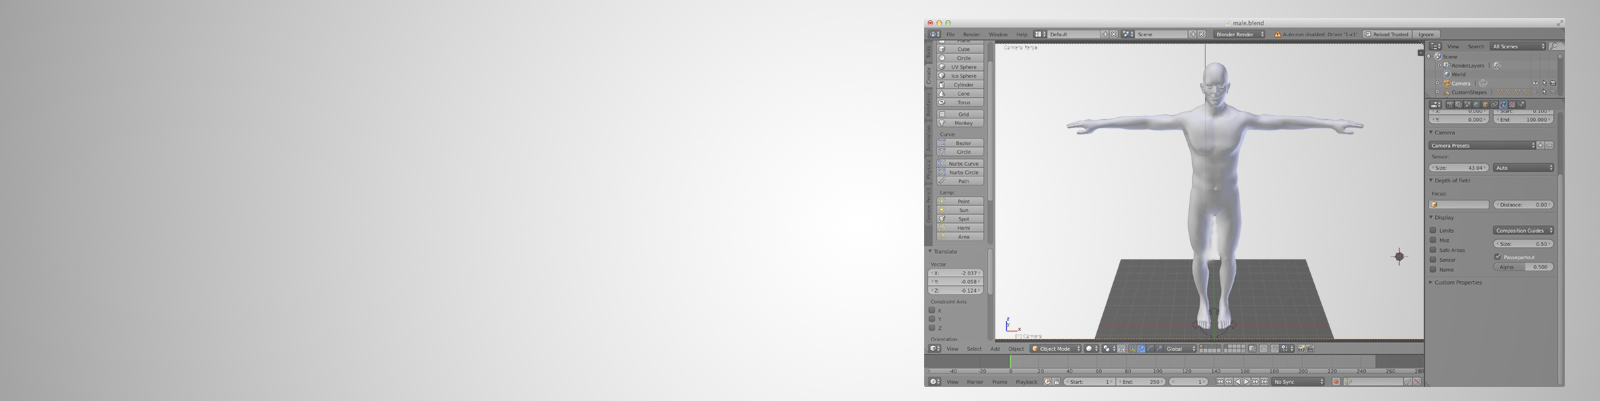Screen dimensions: 1600x401
Task: Add a Sun lamp
Action: pos(963,210)
